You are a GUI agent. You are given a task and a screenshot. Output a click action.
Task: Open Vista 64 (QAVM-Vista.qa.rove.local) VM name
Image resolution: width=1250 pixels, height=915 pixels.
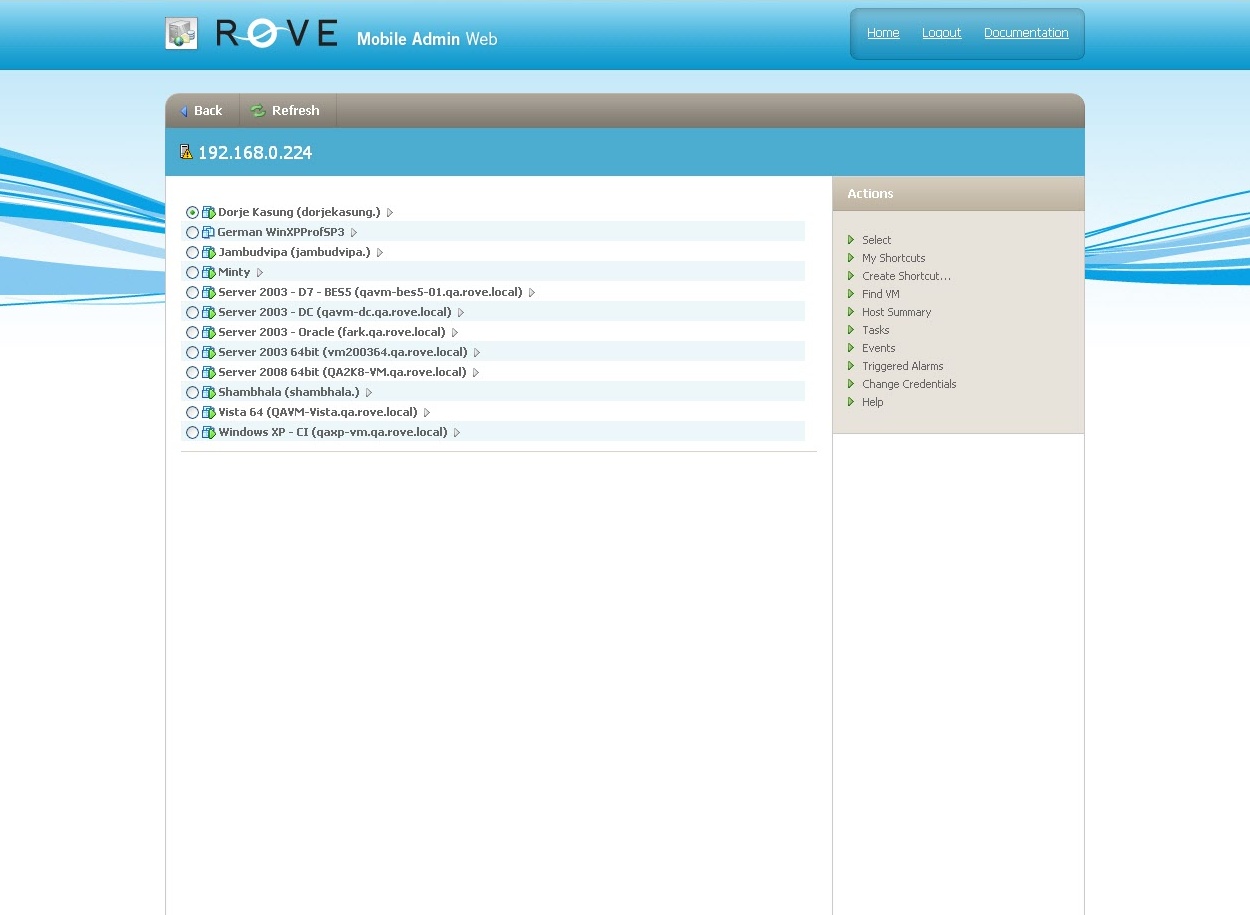[x=318, y=412]
